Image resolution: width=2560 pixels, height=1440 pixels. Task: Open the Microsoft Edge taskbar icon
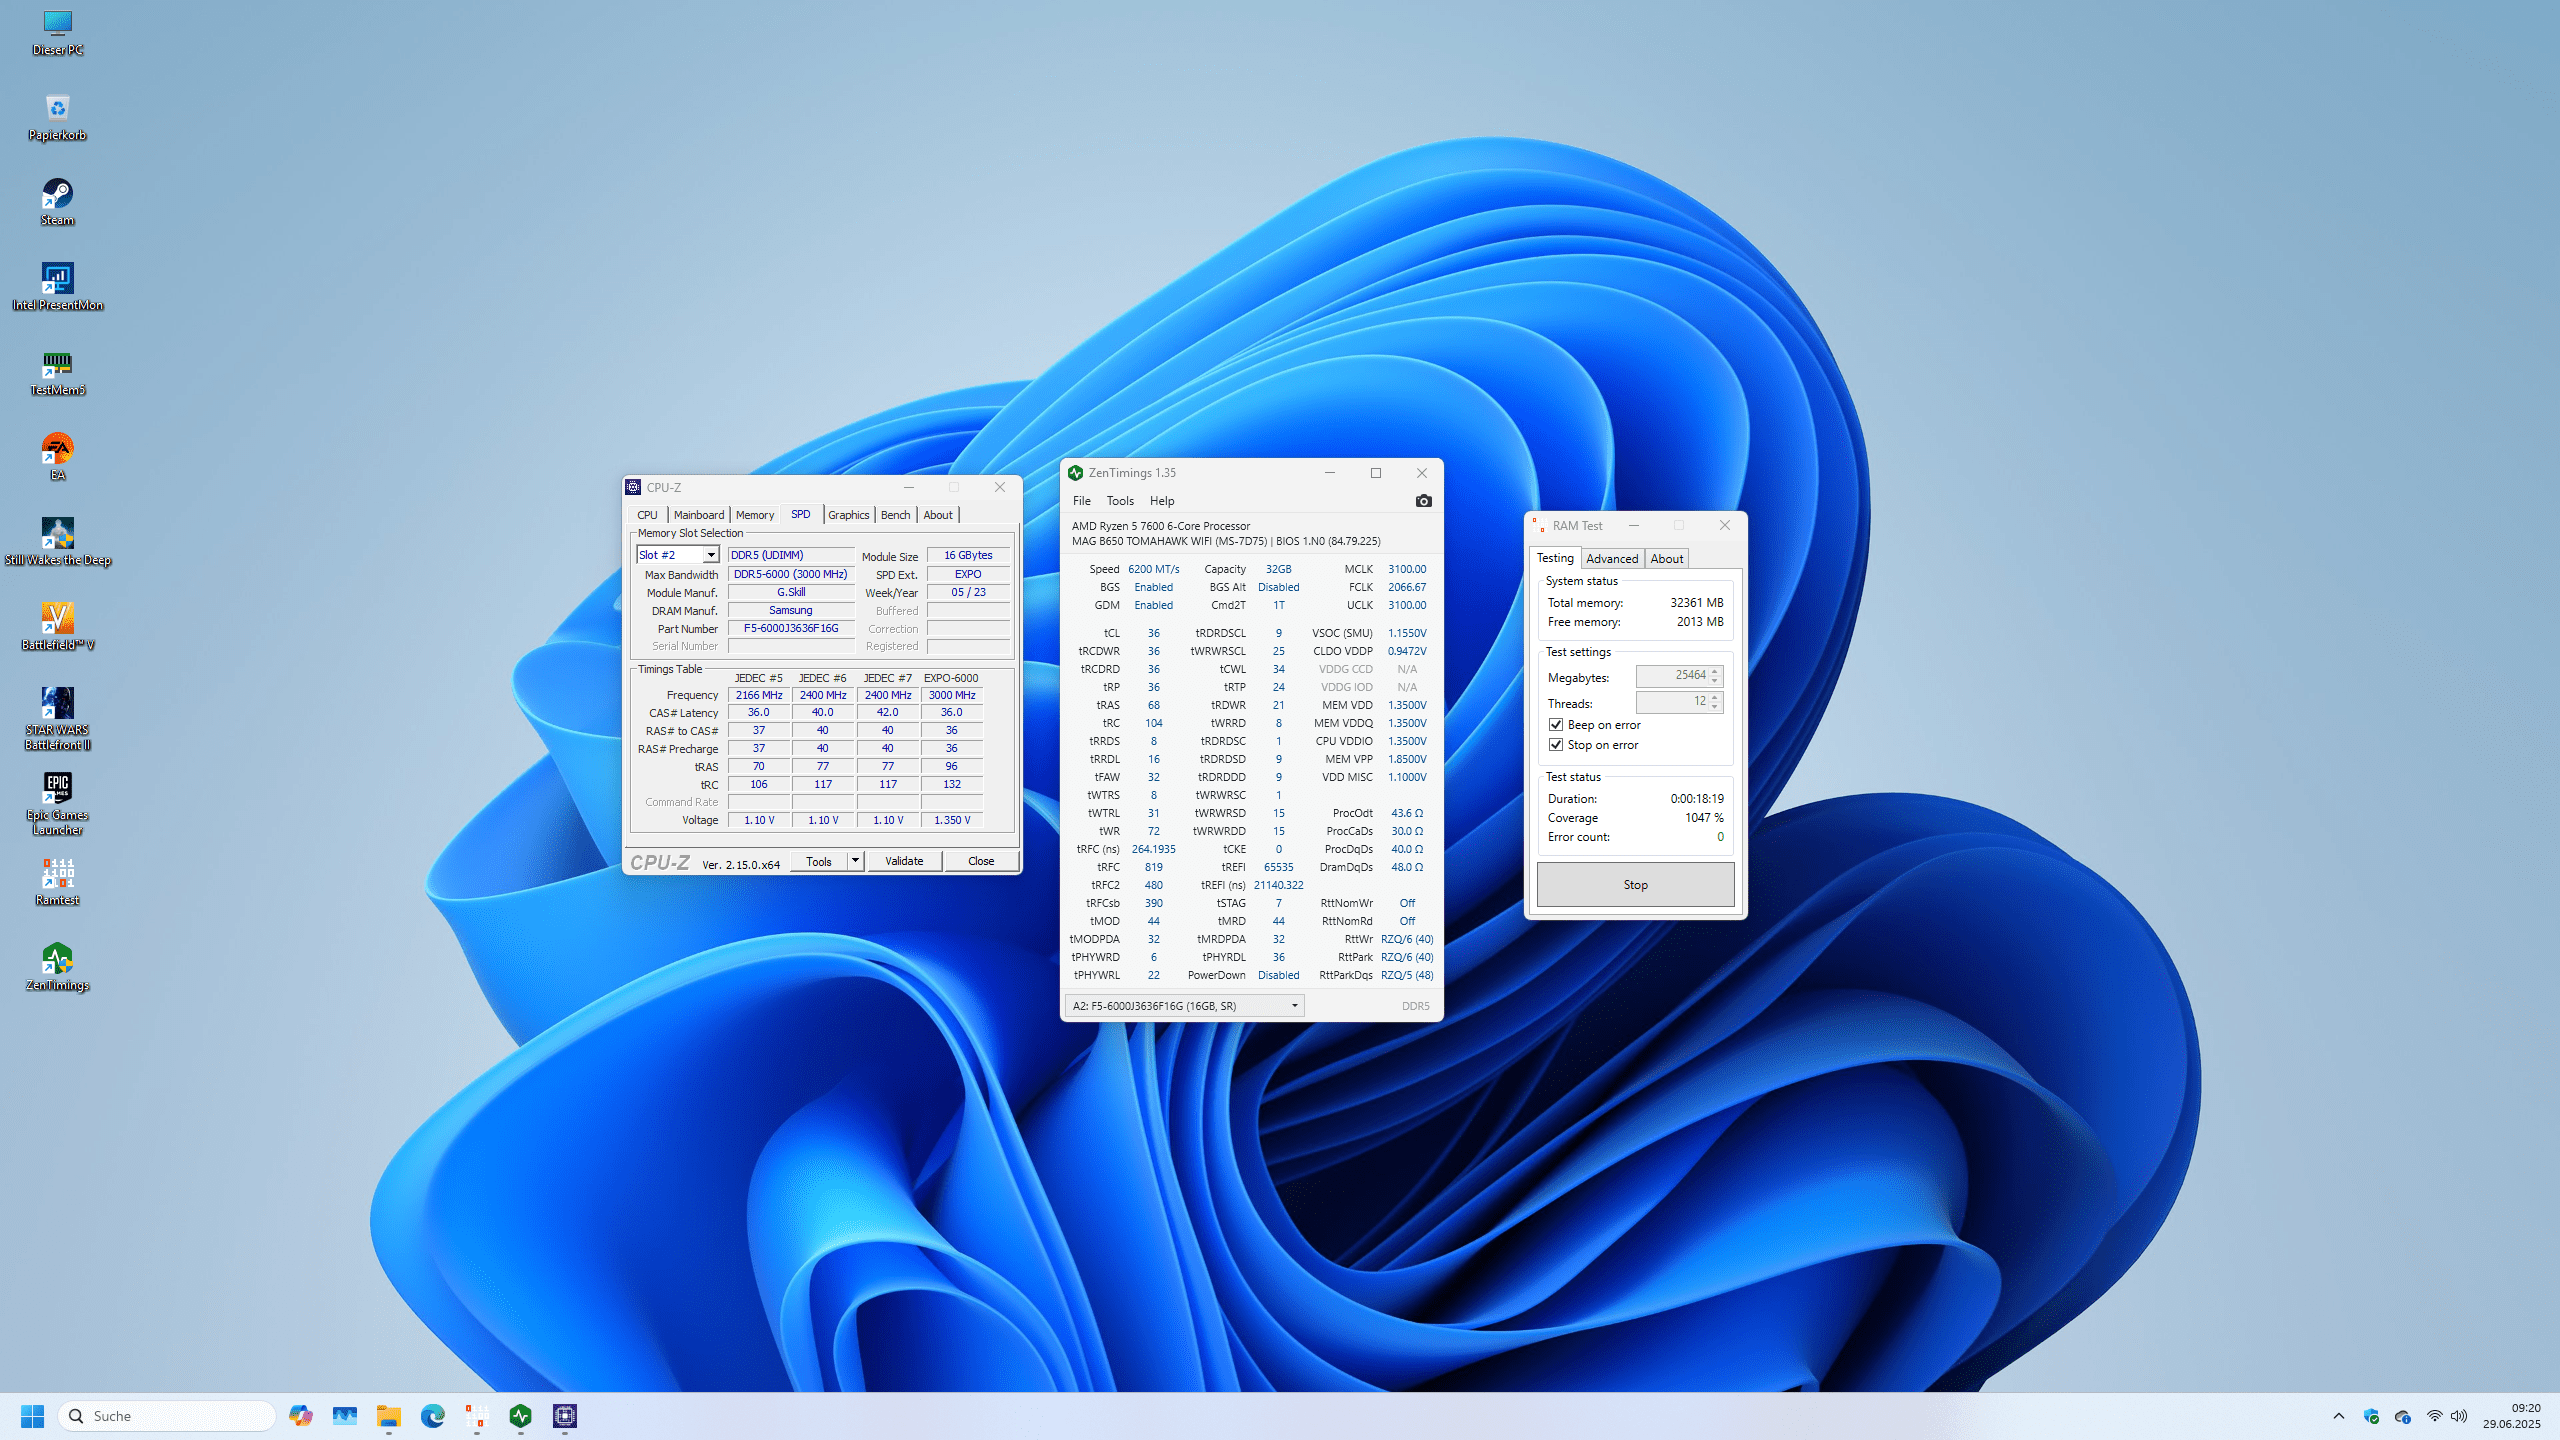coord(432,1416)
